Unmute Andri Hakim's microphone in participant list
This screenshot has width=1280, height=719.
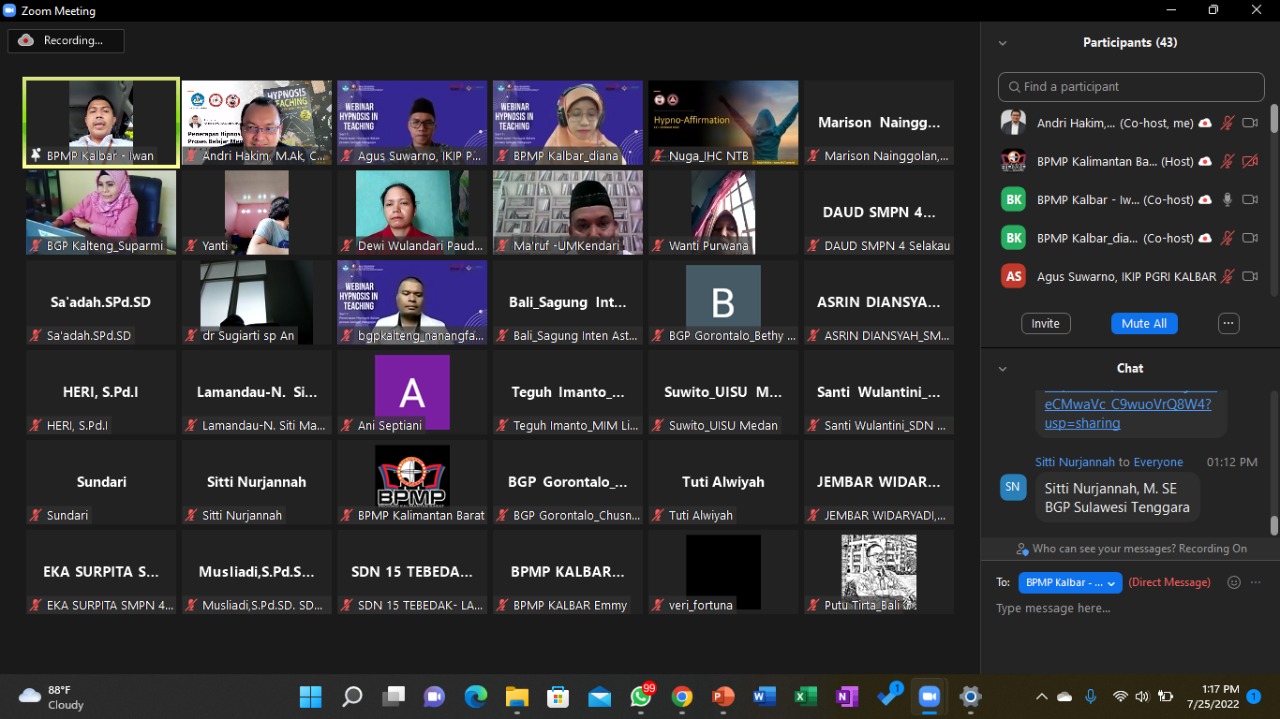coord(1227,123)
